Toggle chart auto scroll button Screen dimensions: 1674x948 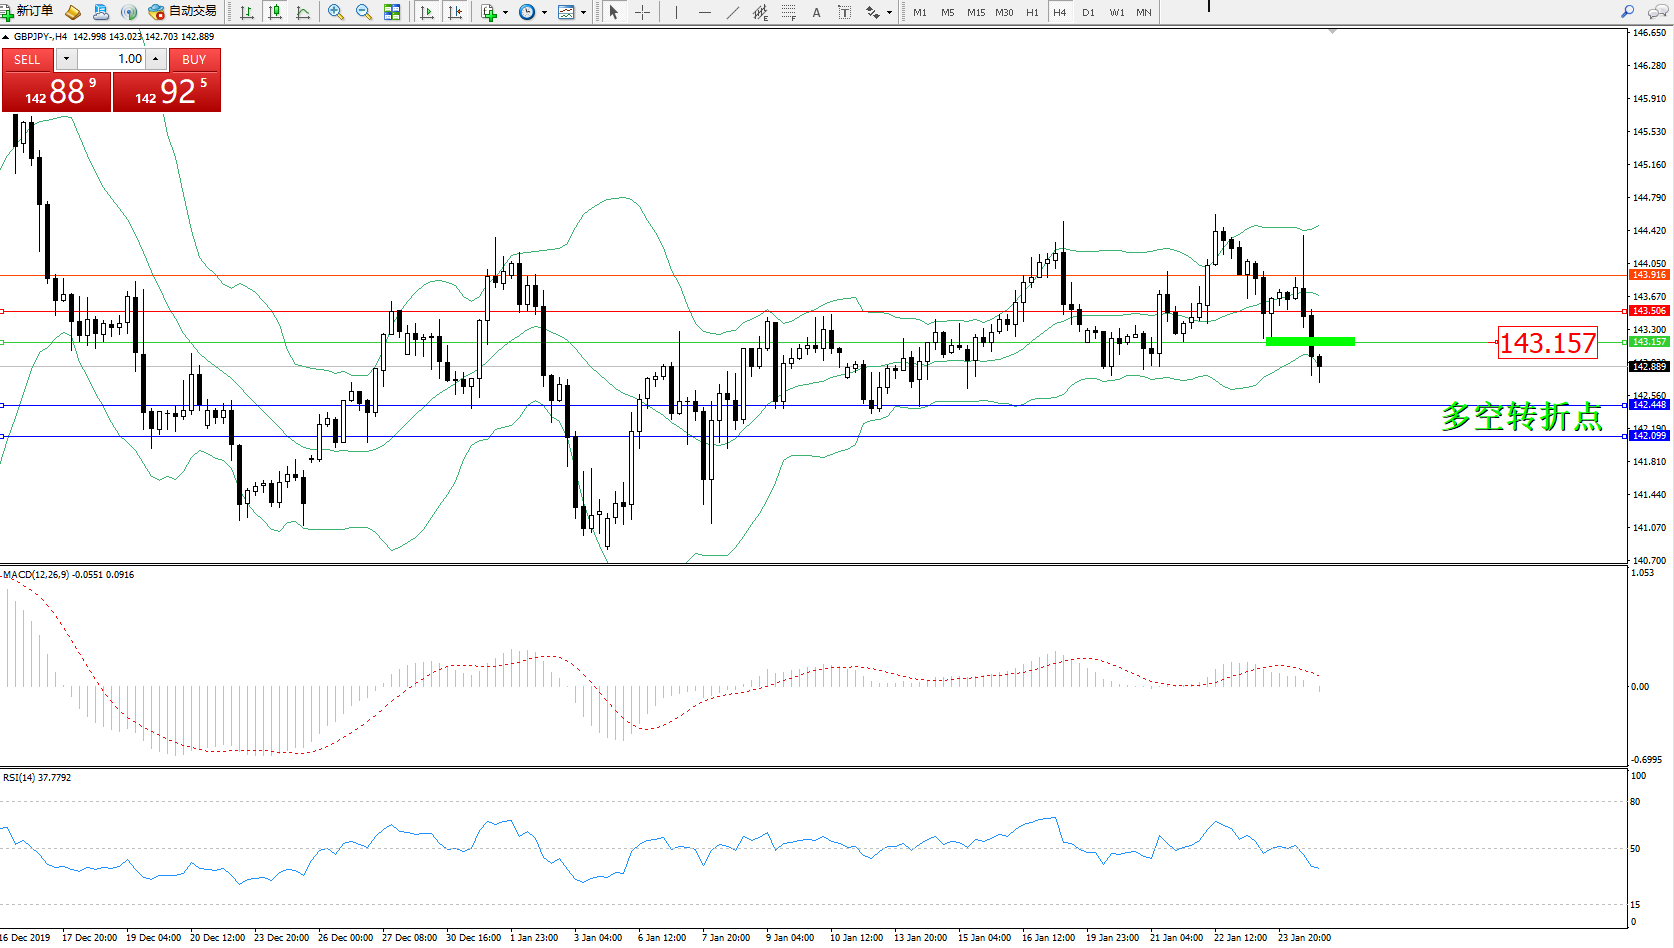(427, 12)
